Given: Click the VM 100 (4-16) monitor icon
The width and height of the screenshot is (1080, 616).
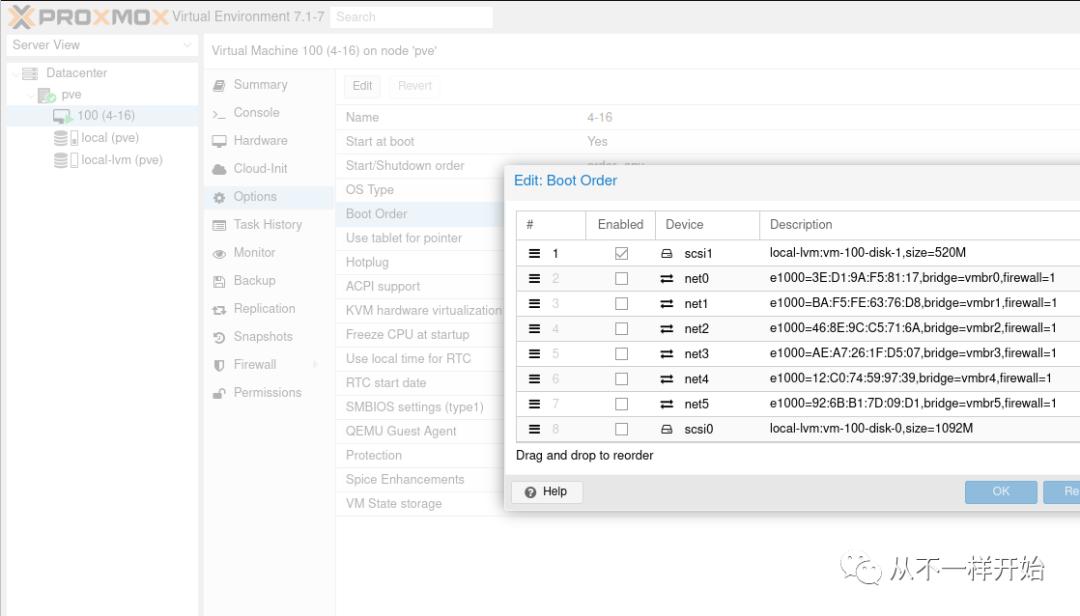Looking at the screenshot, I should tap(63, 116).
